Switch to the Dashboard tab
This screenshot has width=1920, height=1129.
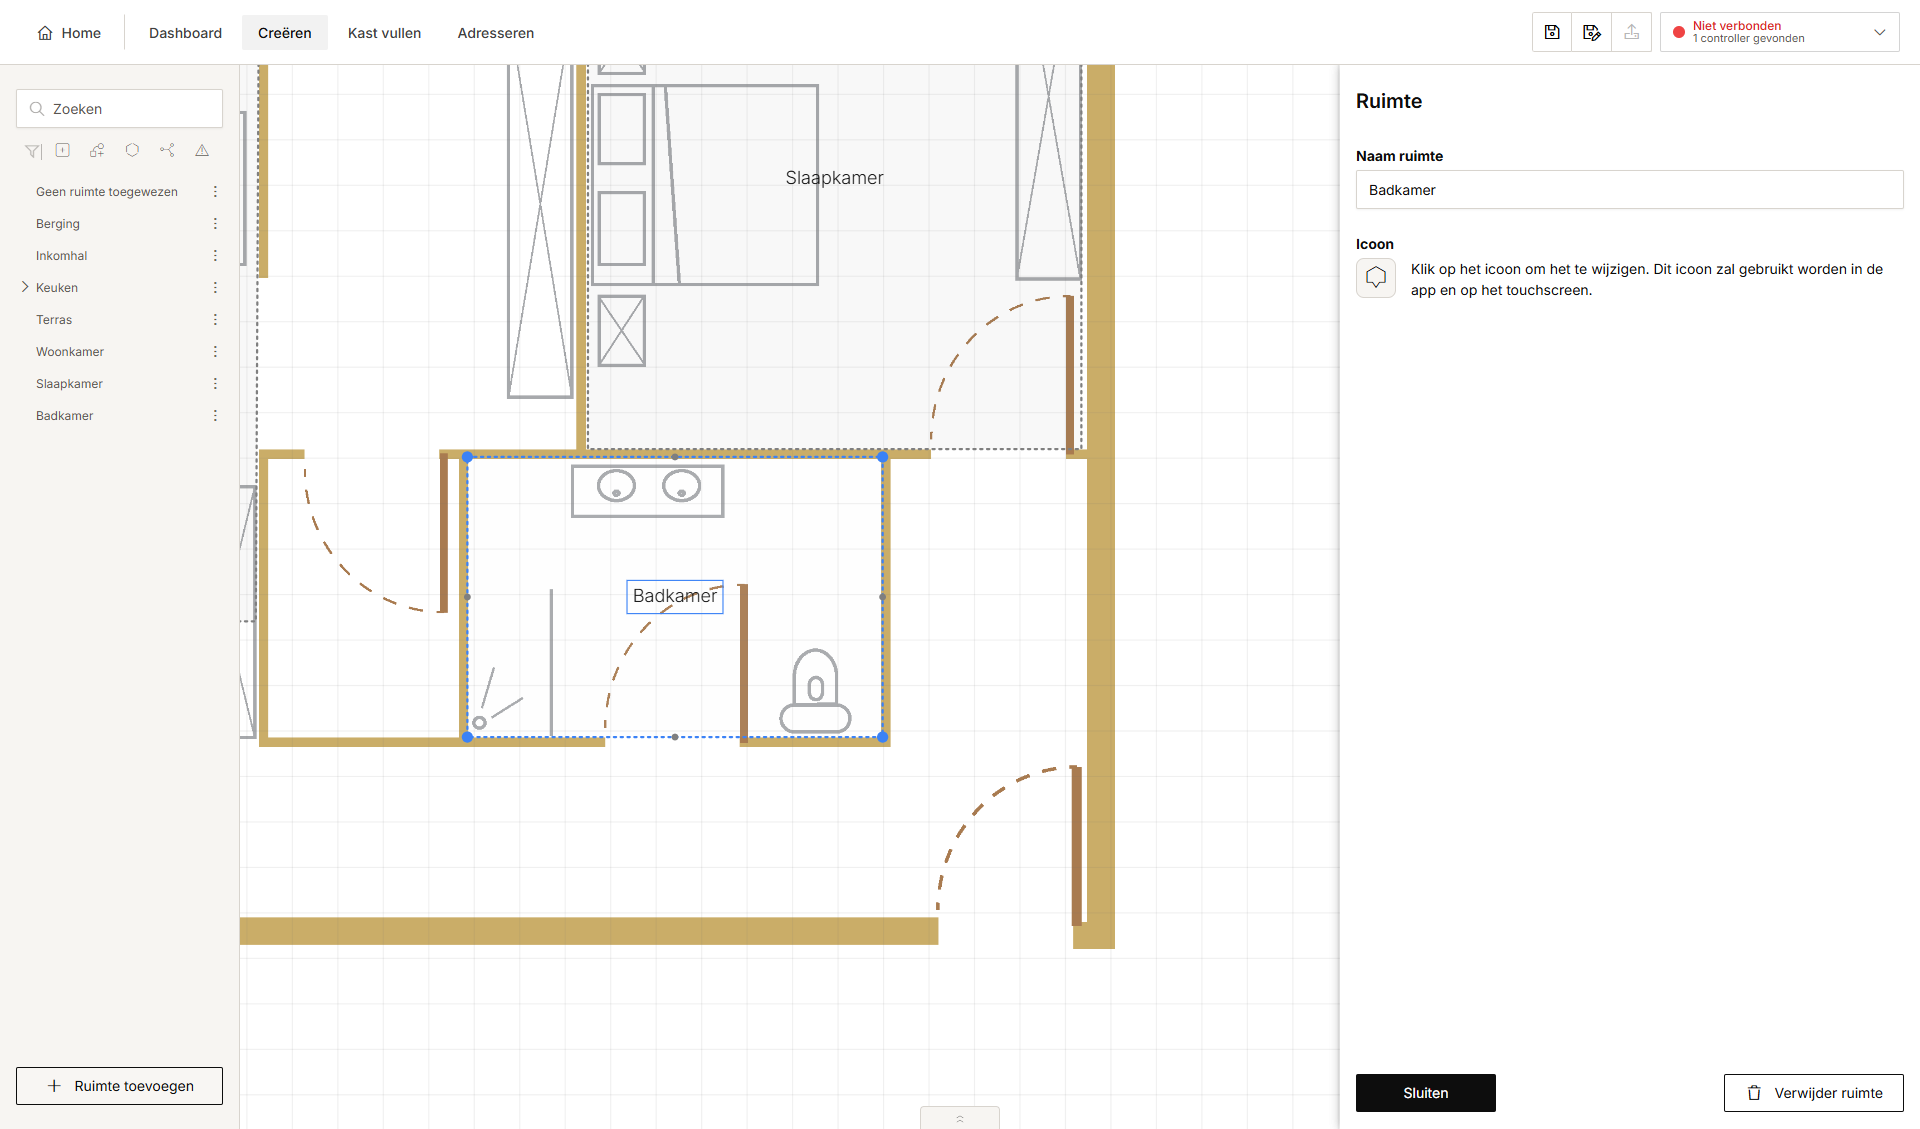tap(185, 33)
